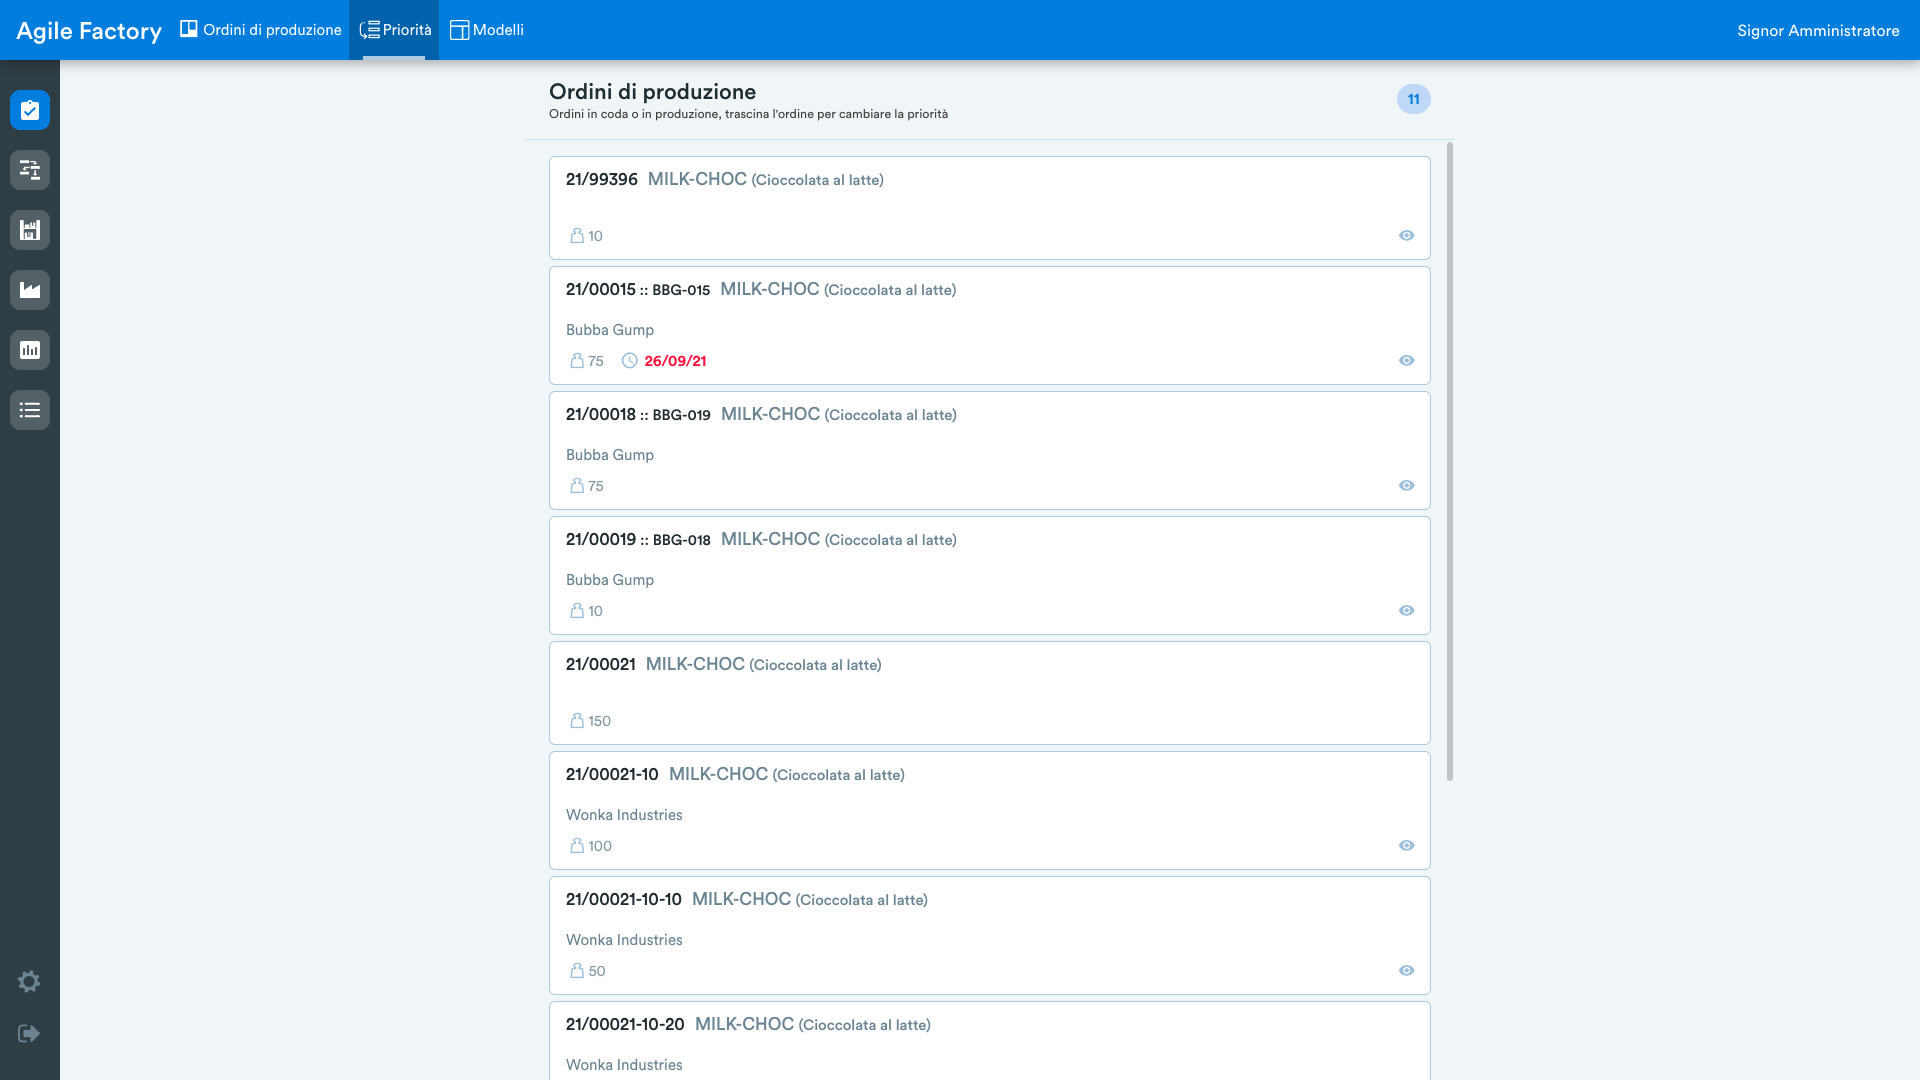Click Bubba Gump on order 21/00018

[610, 455]
